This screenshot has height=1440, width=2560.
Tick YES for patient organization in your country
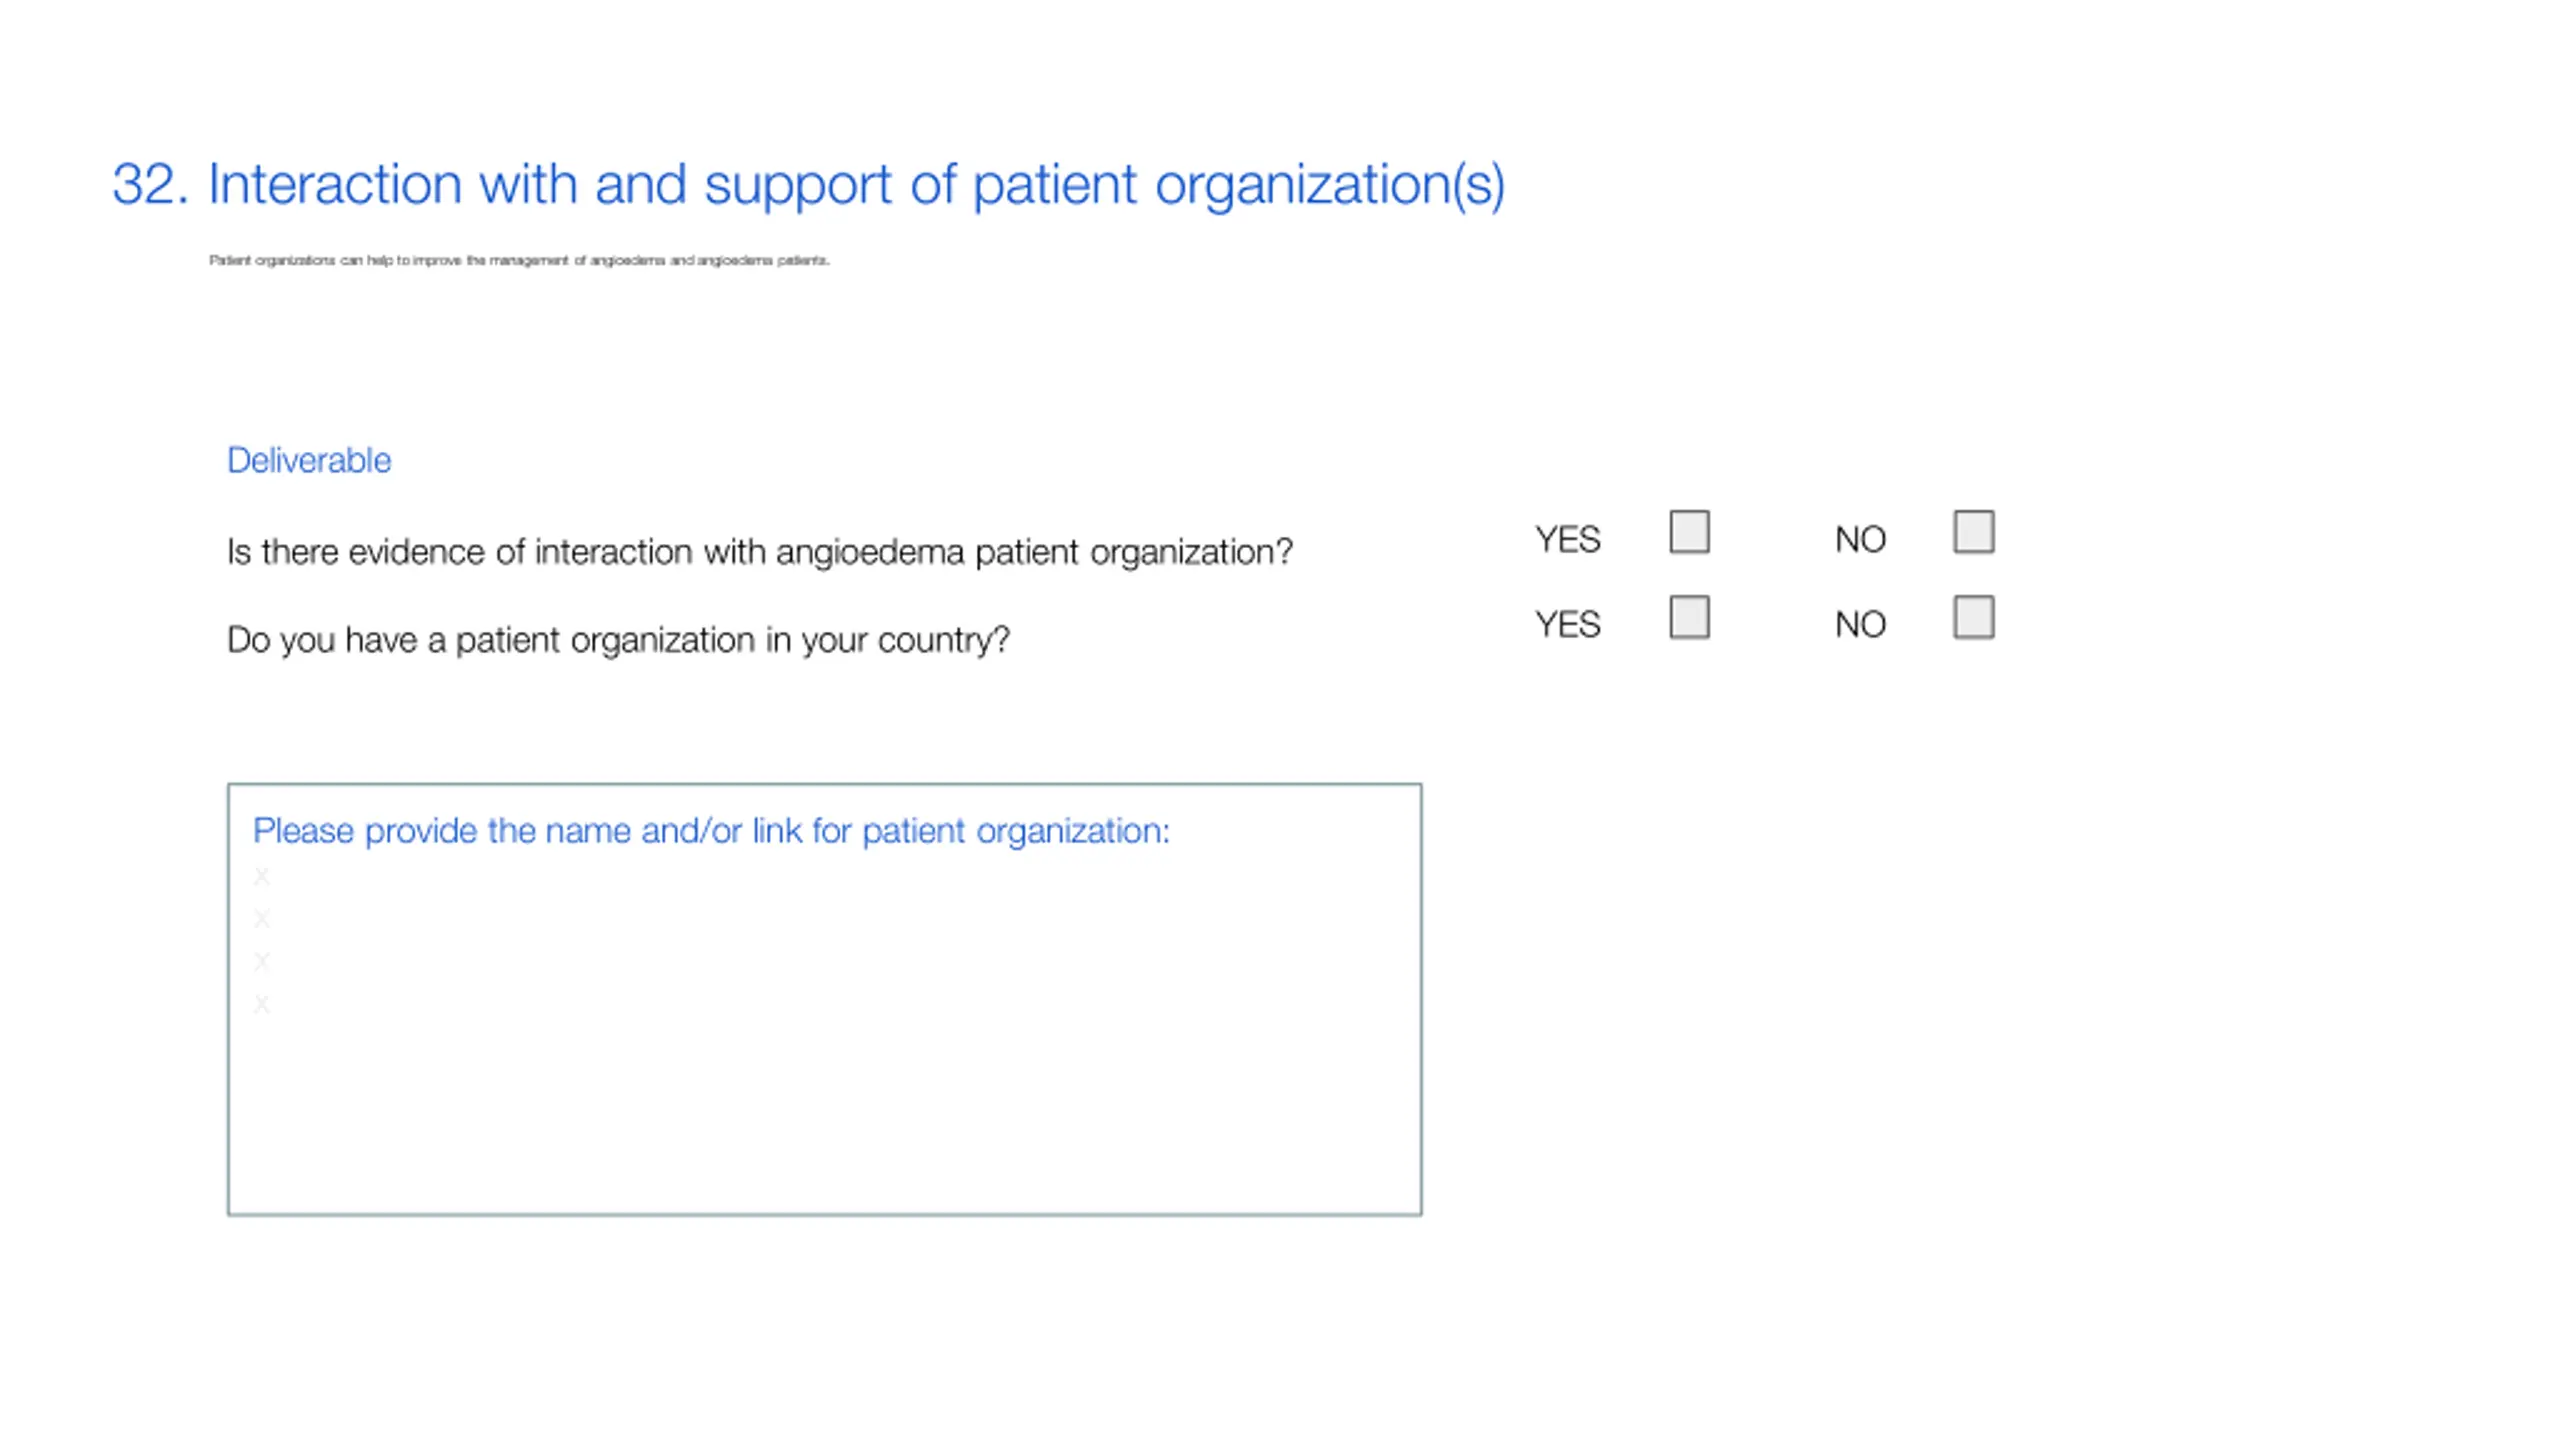(x=1689, y=617)
